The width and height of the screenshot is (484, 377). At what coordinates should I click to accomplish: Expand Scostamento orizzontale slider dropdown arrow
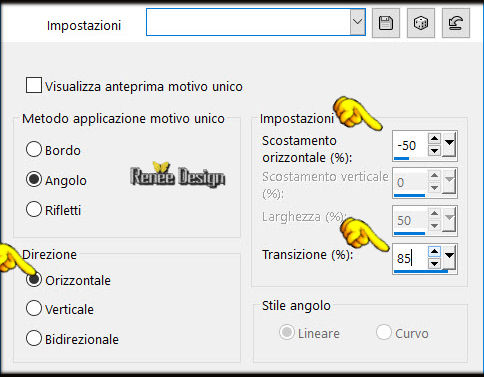(449, 144)
